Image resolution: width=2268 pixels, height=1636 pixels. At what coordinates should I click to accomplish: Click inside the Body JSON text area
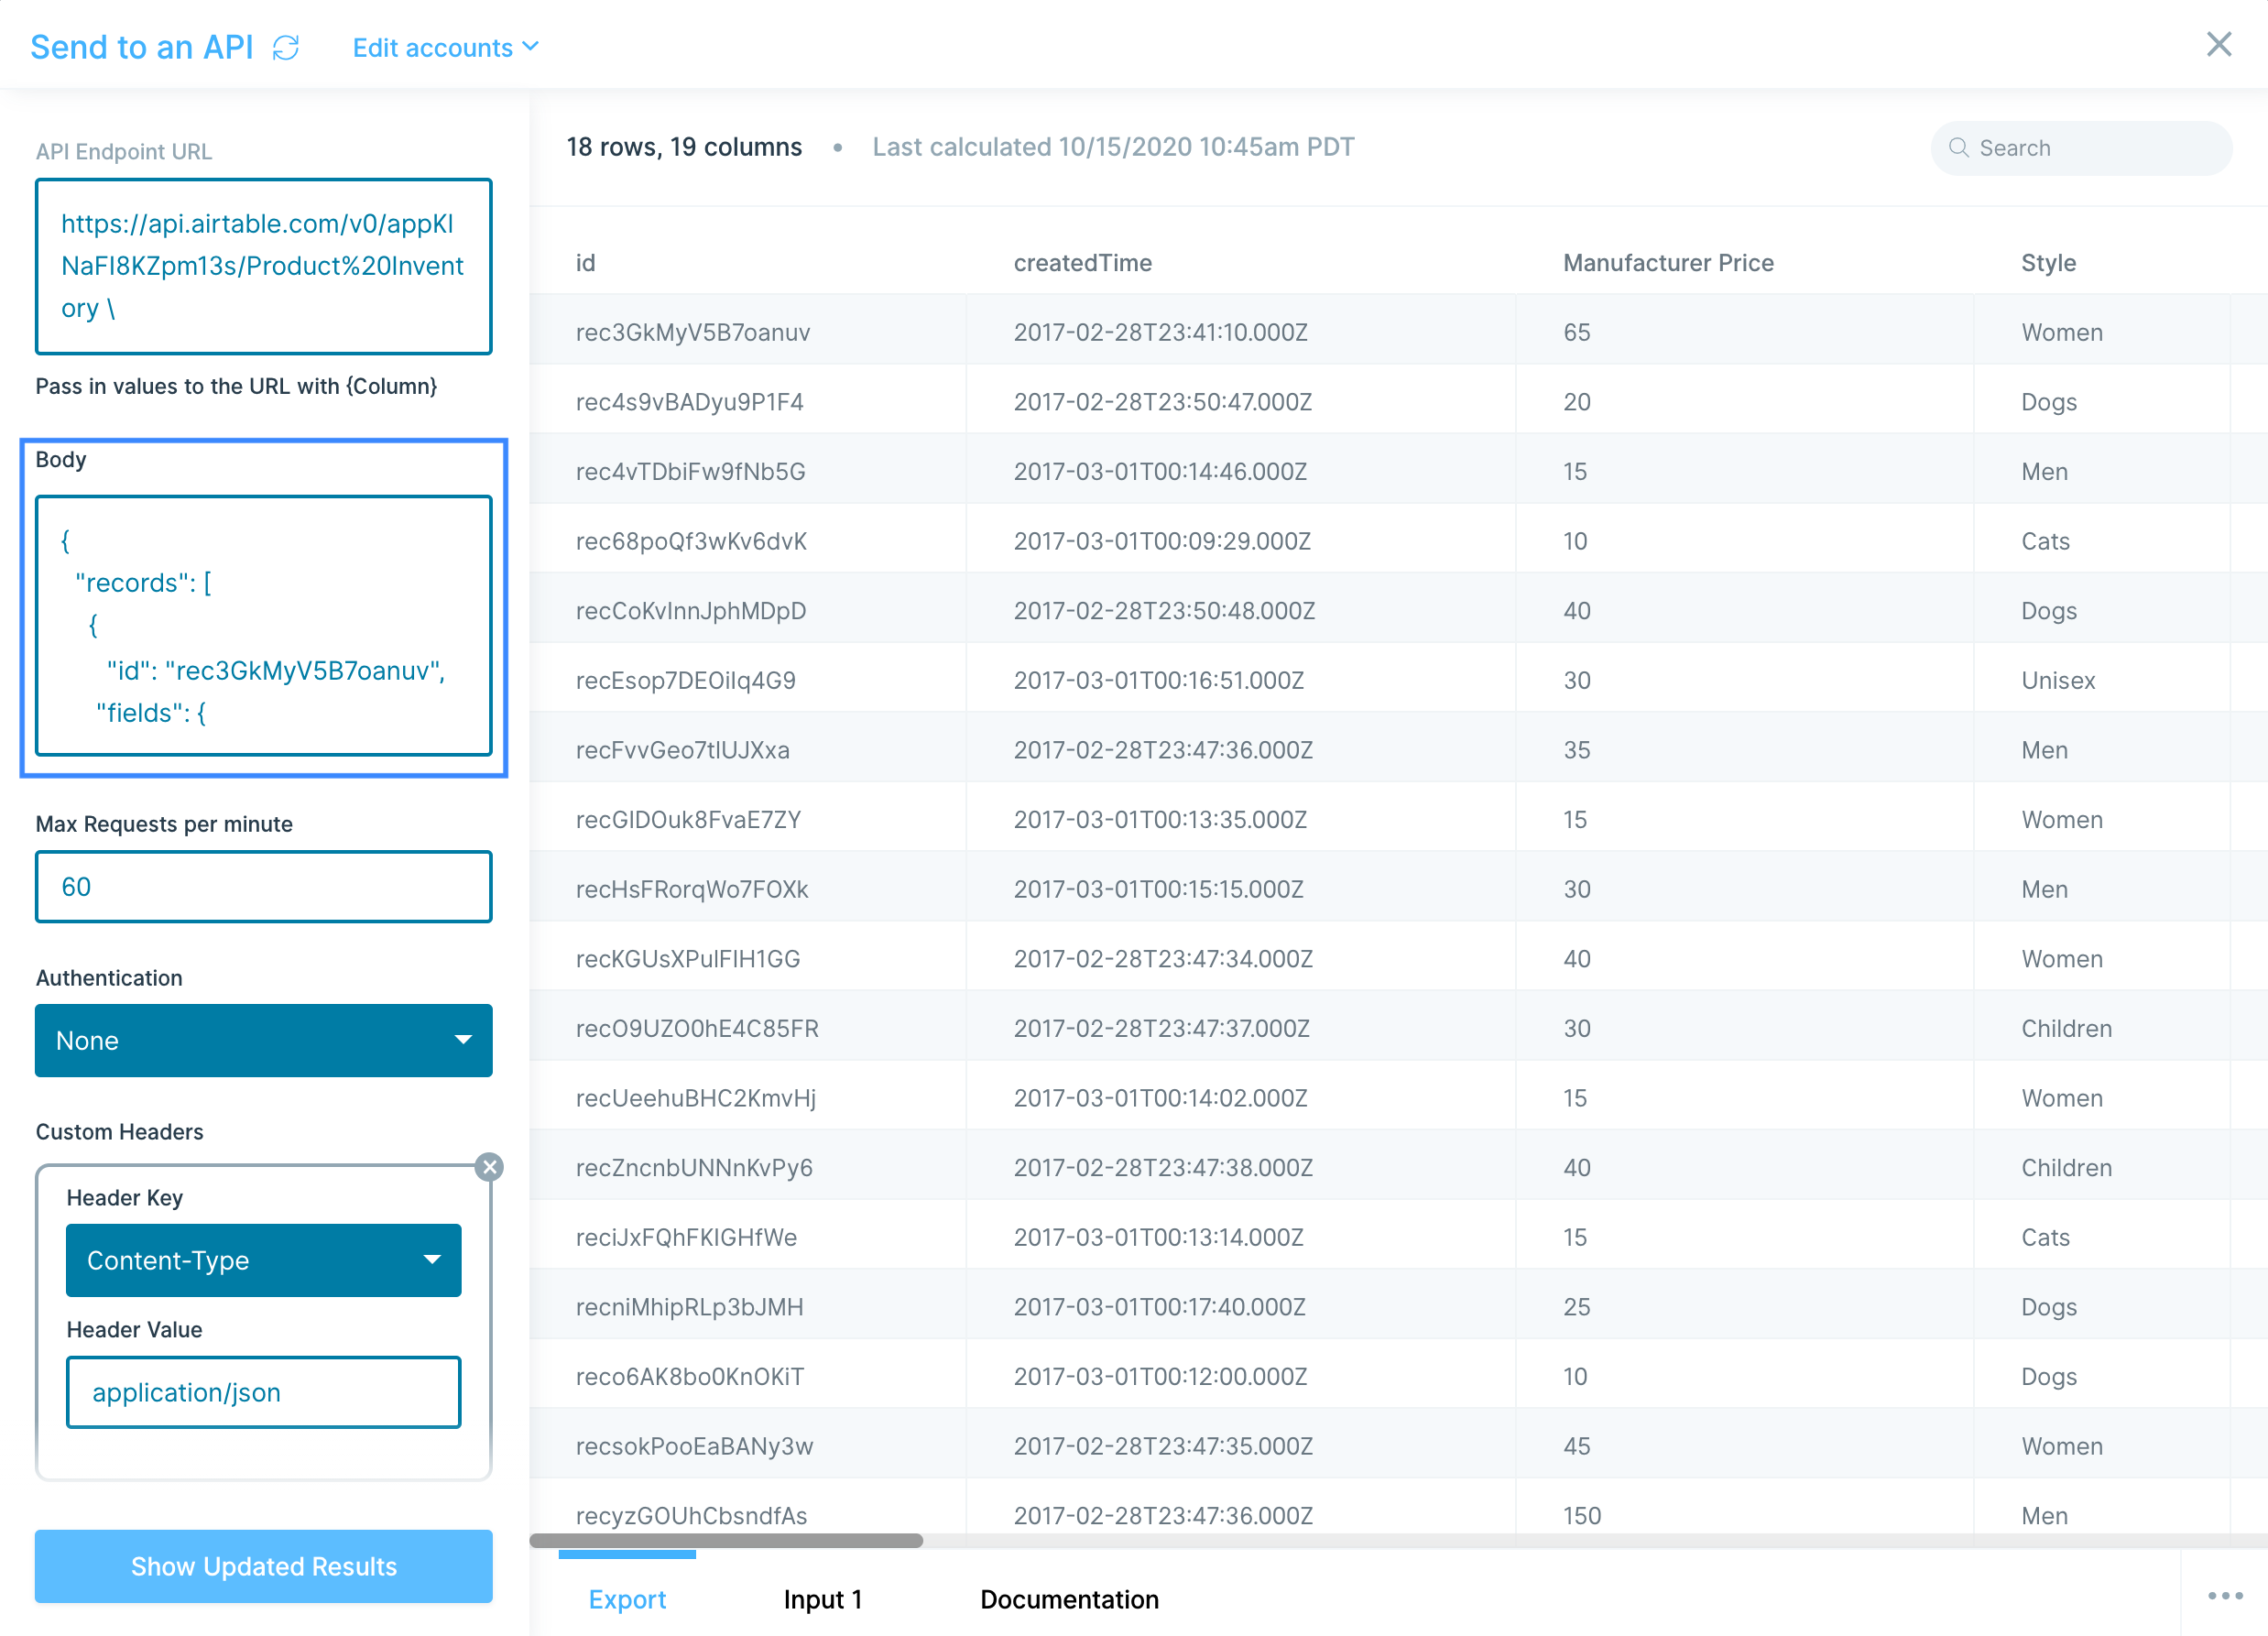click(x=264, y=626)
